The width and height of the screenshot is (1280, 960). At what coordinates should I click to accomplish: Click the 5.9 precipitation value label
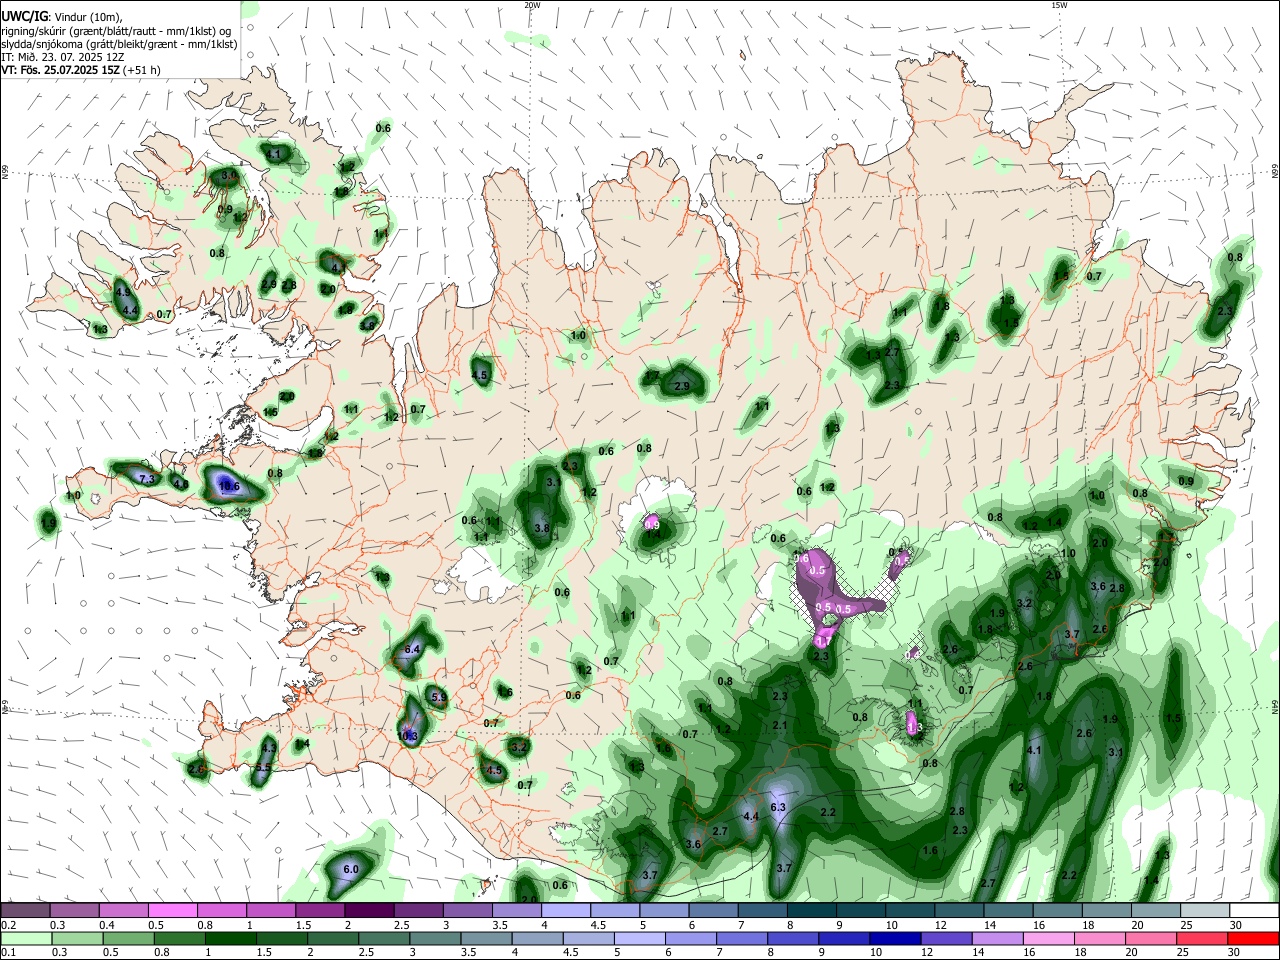pos(439,696)
